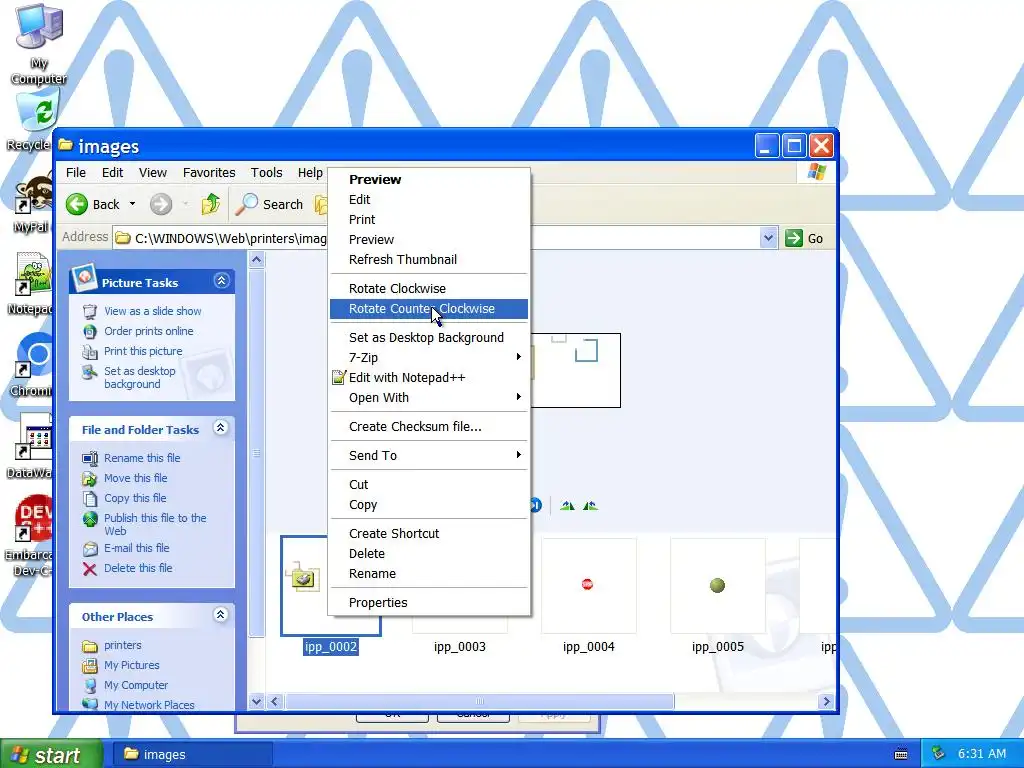Viewport: 1024px width, 768px height.
Task: Click Move this file link
Action: pyautogui.click(x=136, y=478)
